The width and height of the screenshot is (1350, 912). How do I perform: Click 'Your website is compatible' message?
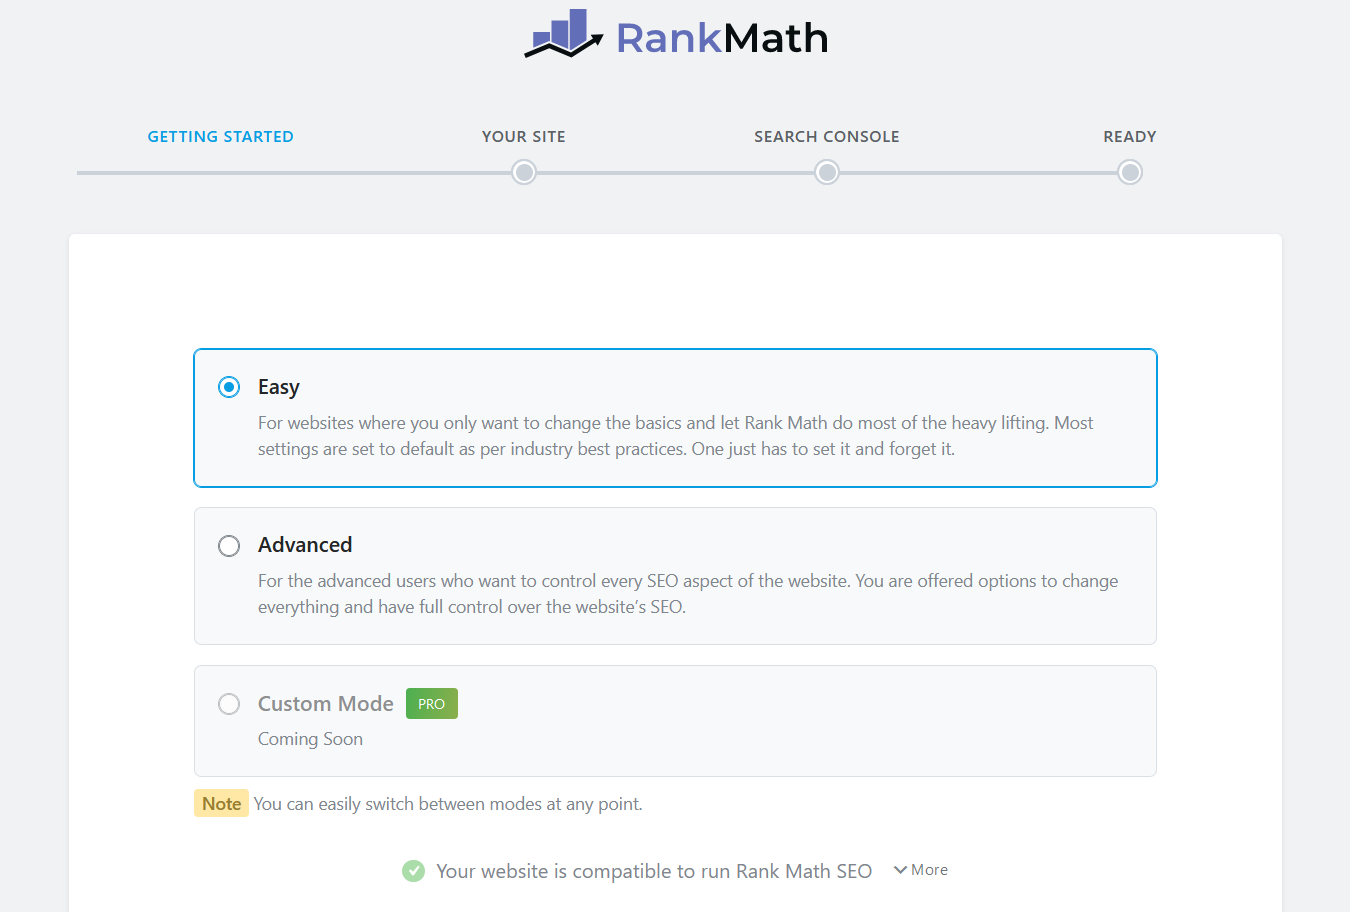[654, 871]
